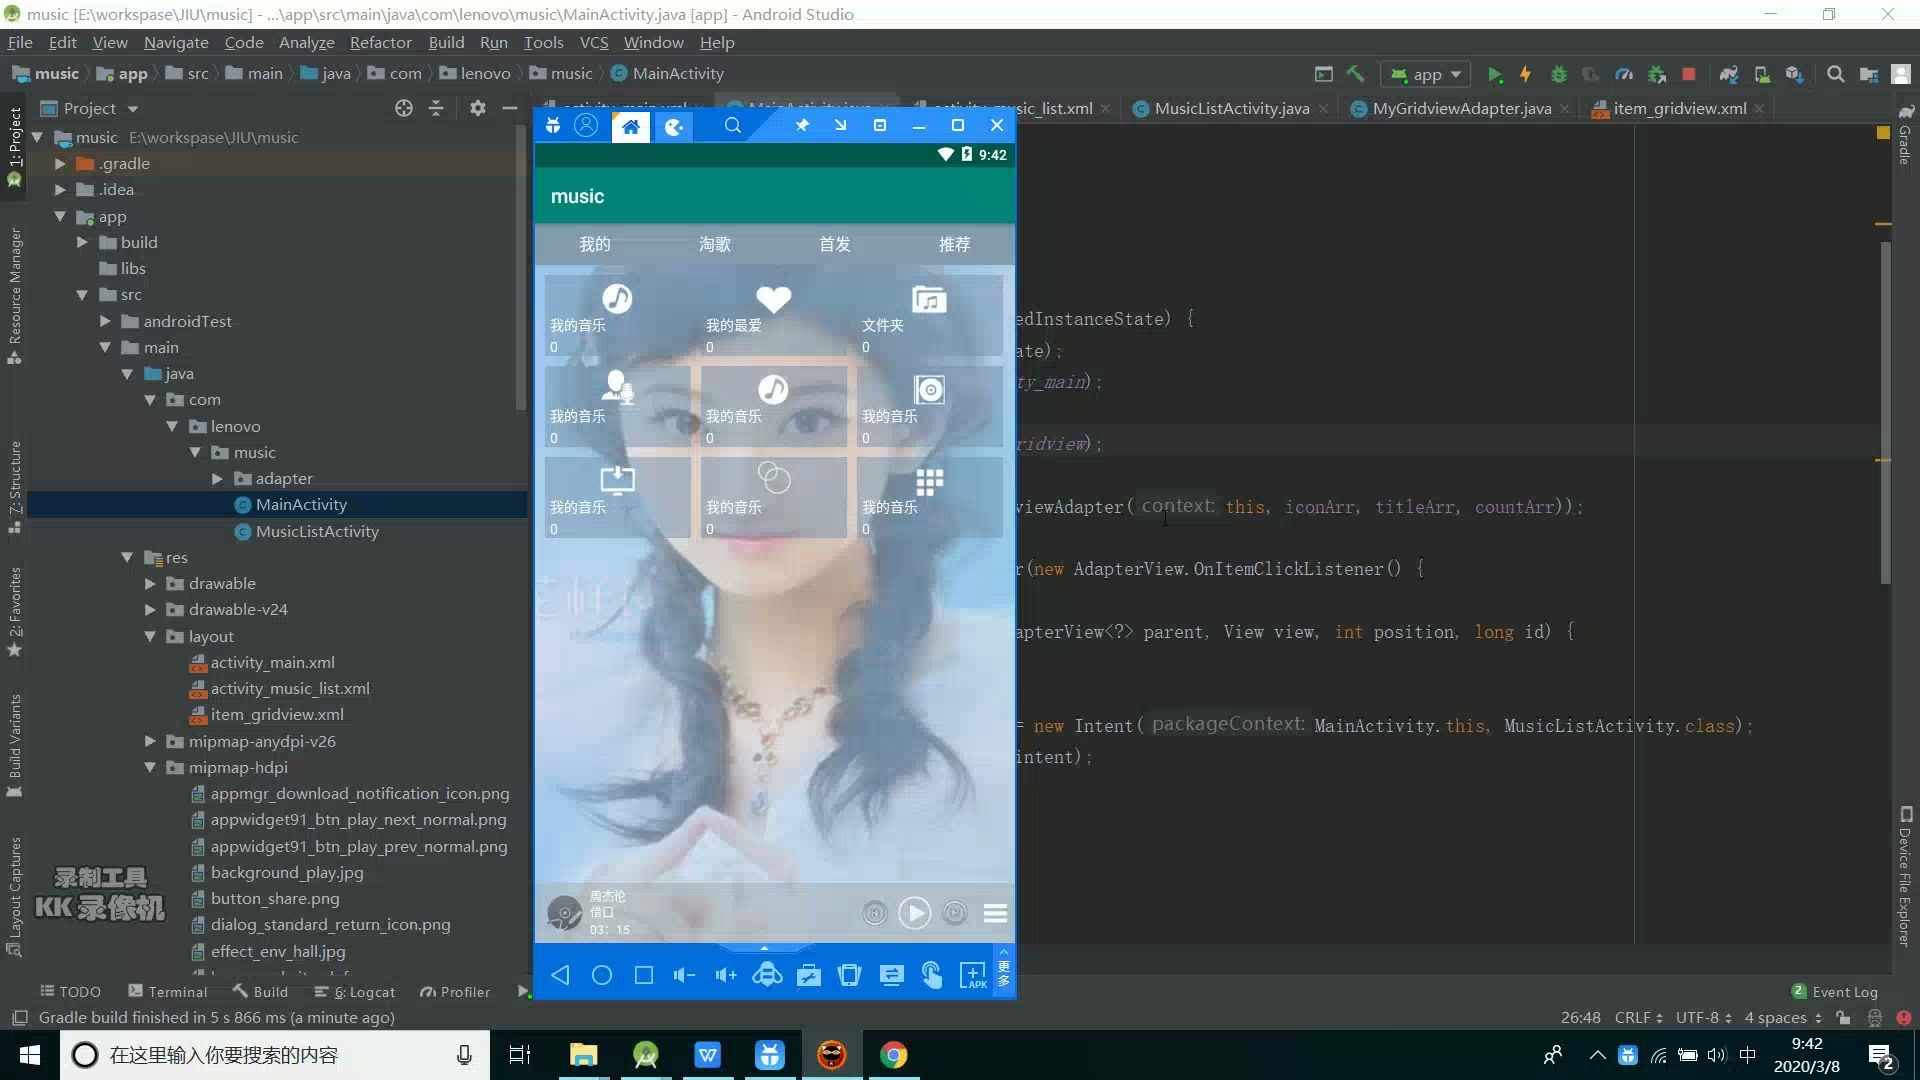Open the app run configuration dropdown
This screenshot has height=1080, width=1920.
point(1429,74)
